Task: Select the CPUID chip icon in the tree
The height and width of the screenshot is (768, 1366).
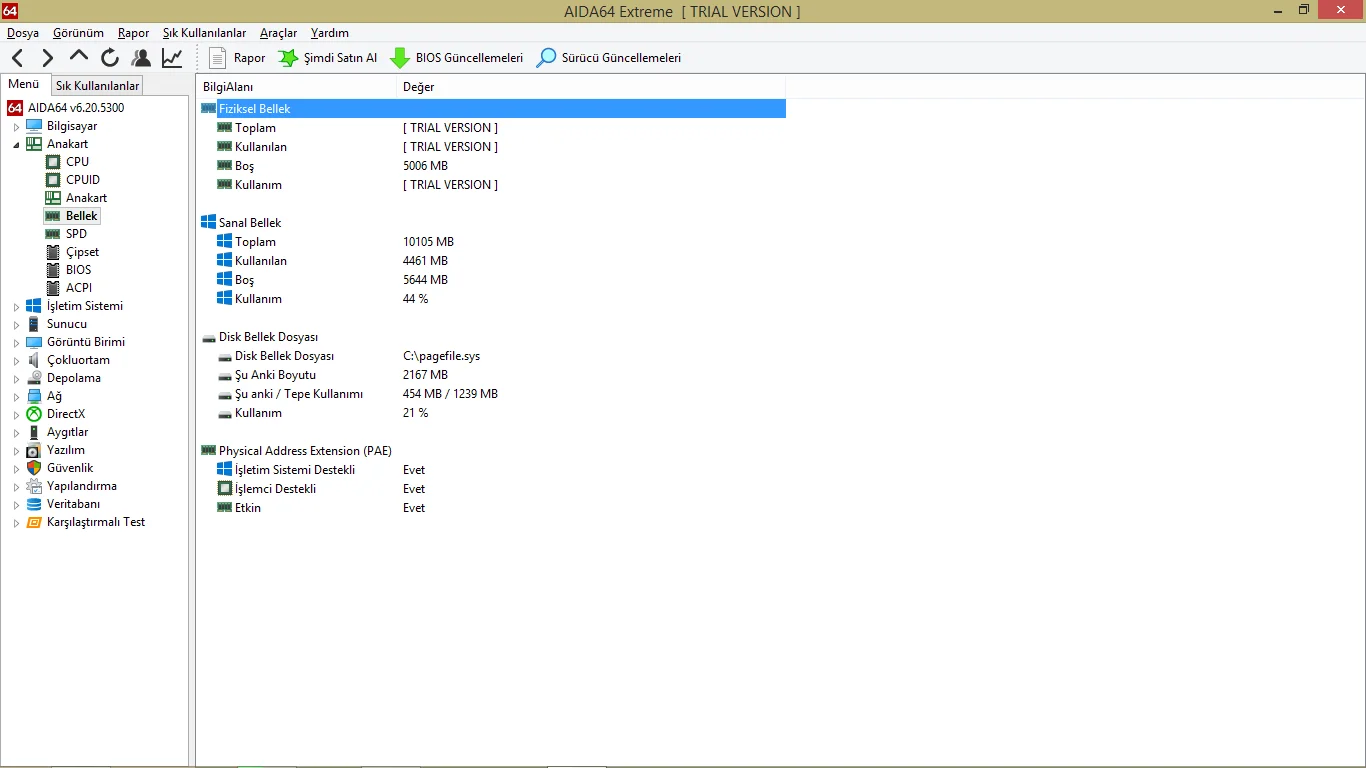Action: point(54,180)
